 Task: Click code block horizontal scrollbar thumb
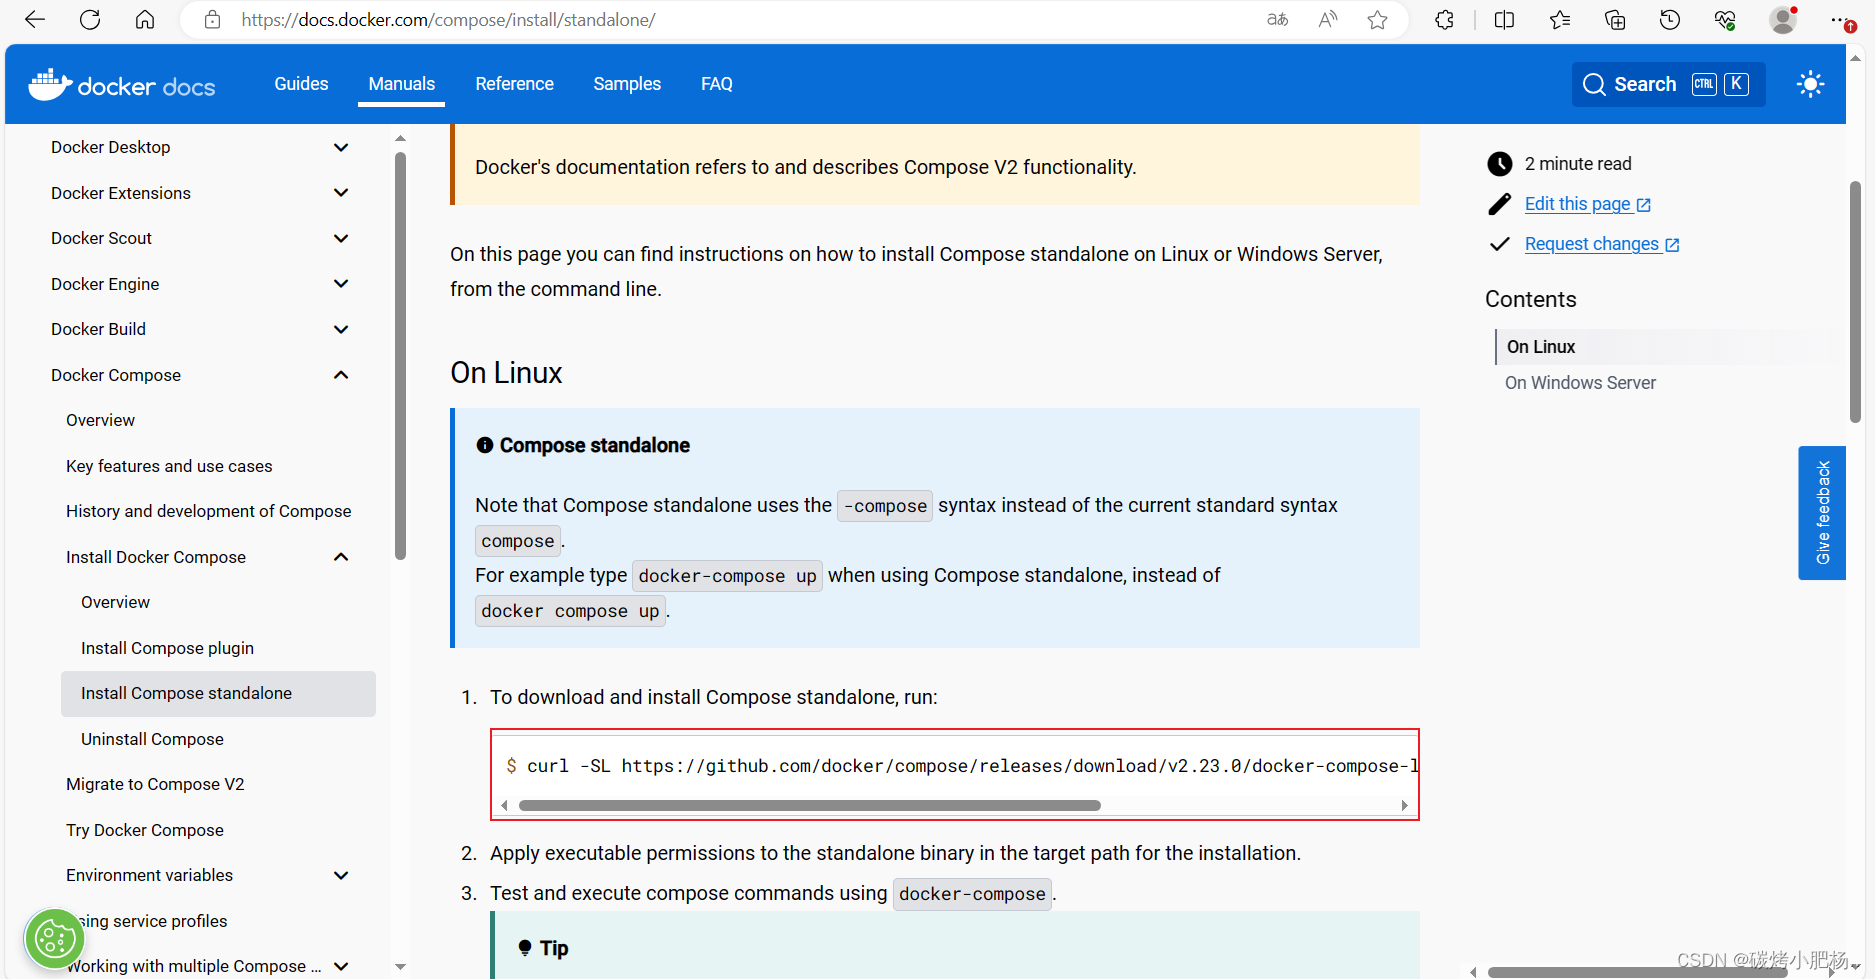(809, 805)
